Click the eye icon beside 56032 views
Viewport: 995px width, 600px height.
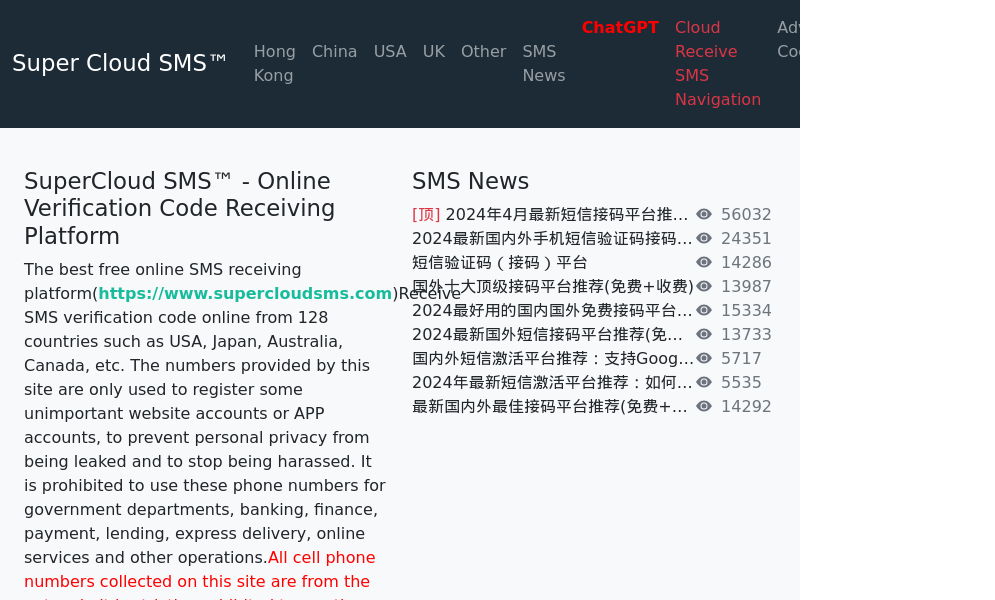[704, 214]
